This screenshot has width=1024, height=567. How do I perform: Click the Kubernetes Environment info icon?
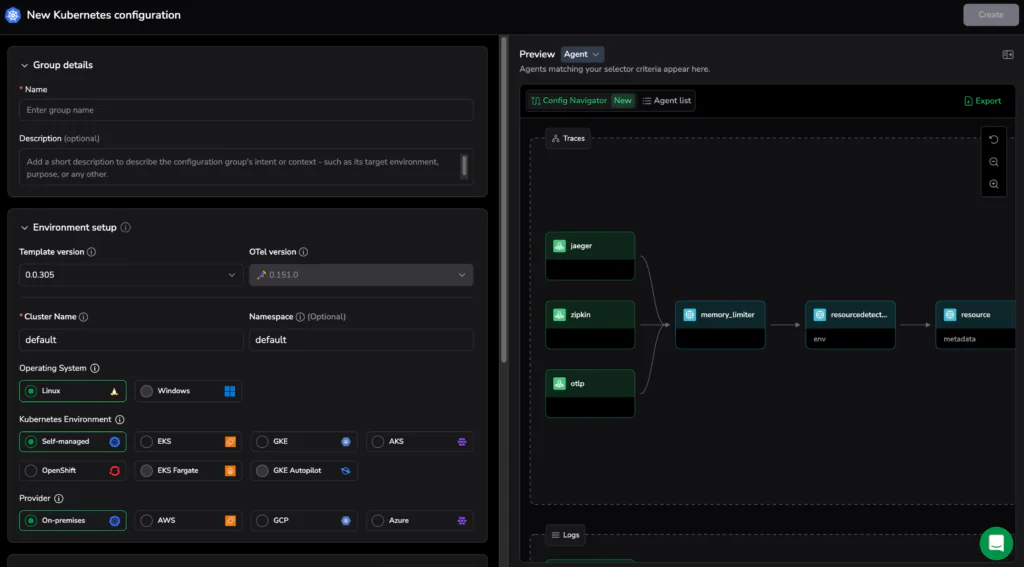click(120, 419)
